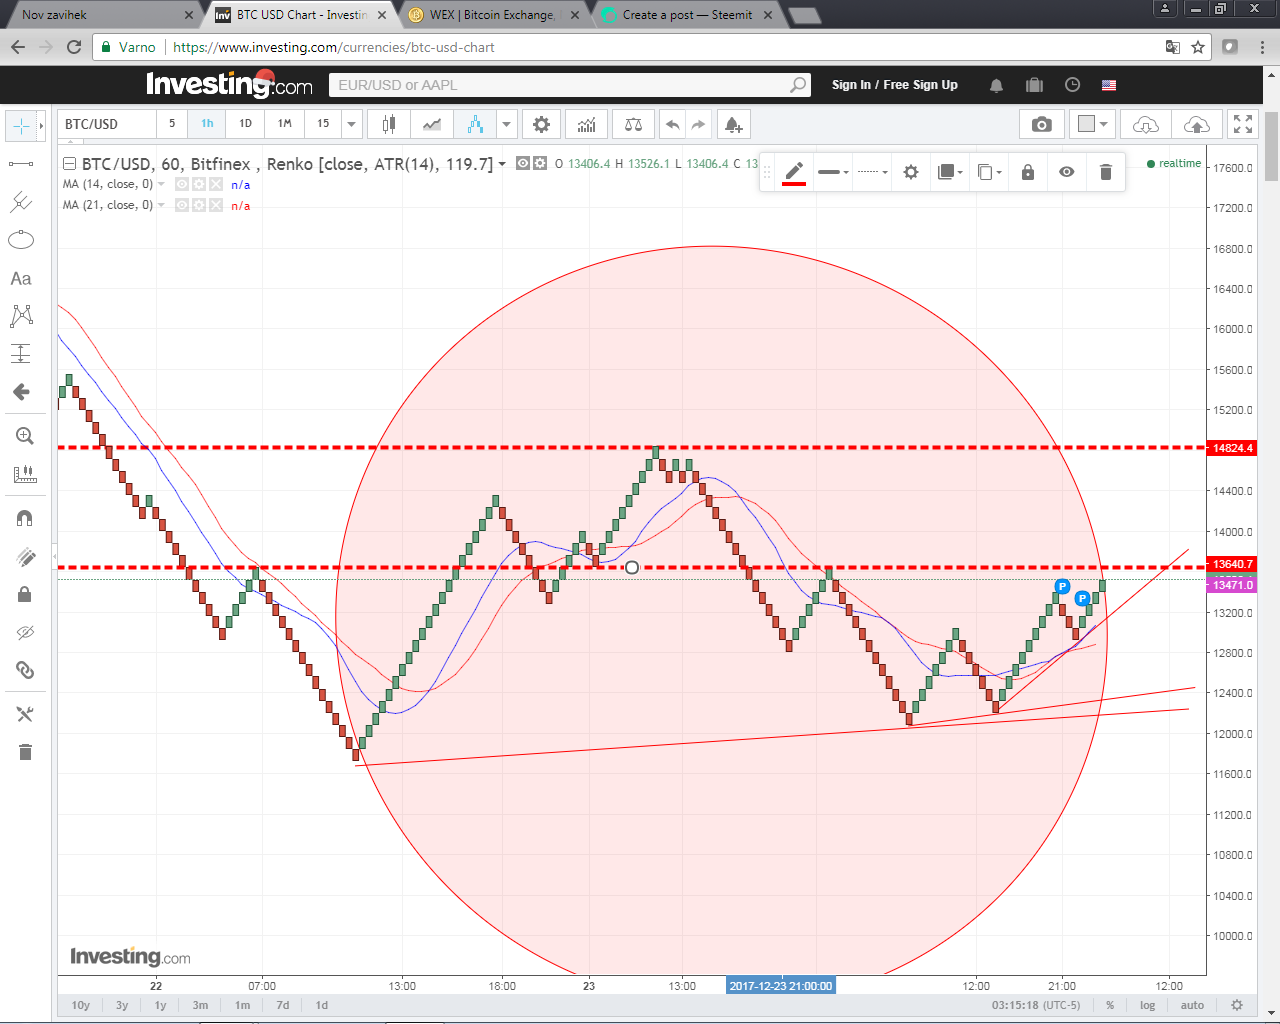Select the crosshair cursor tool
The height and width of the screenshot is (1024, 1280).
(21, 126)
